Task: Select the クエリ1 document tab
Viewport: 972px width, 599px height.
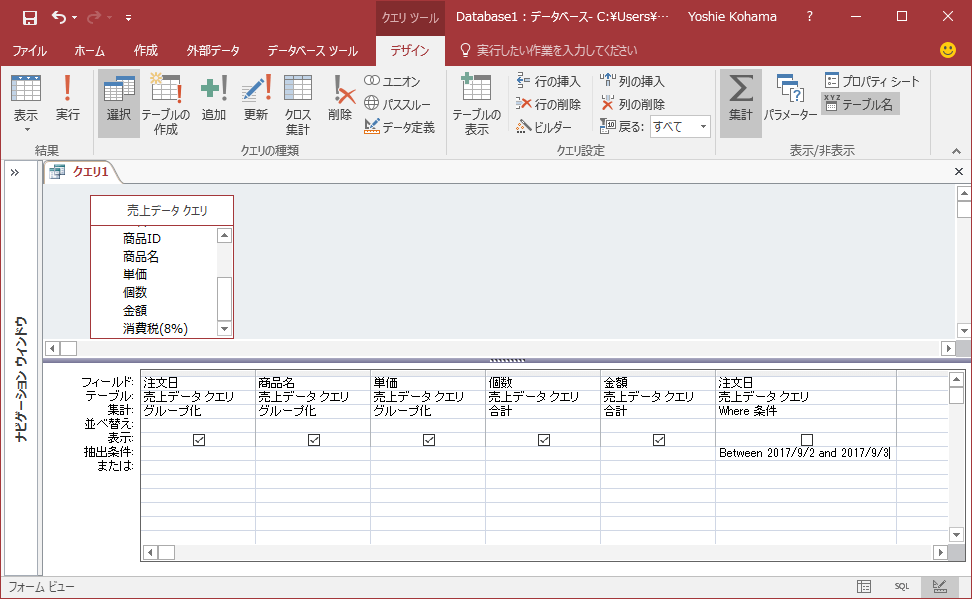Action: point(82,172)
